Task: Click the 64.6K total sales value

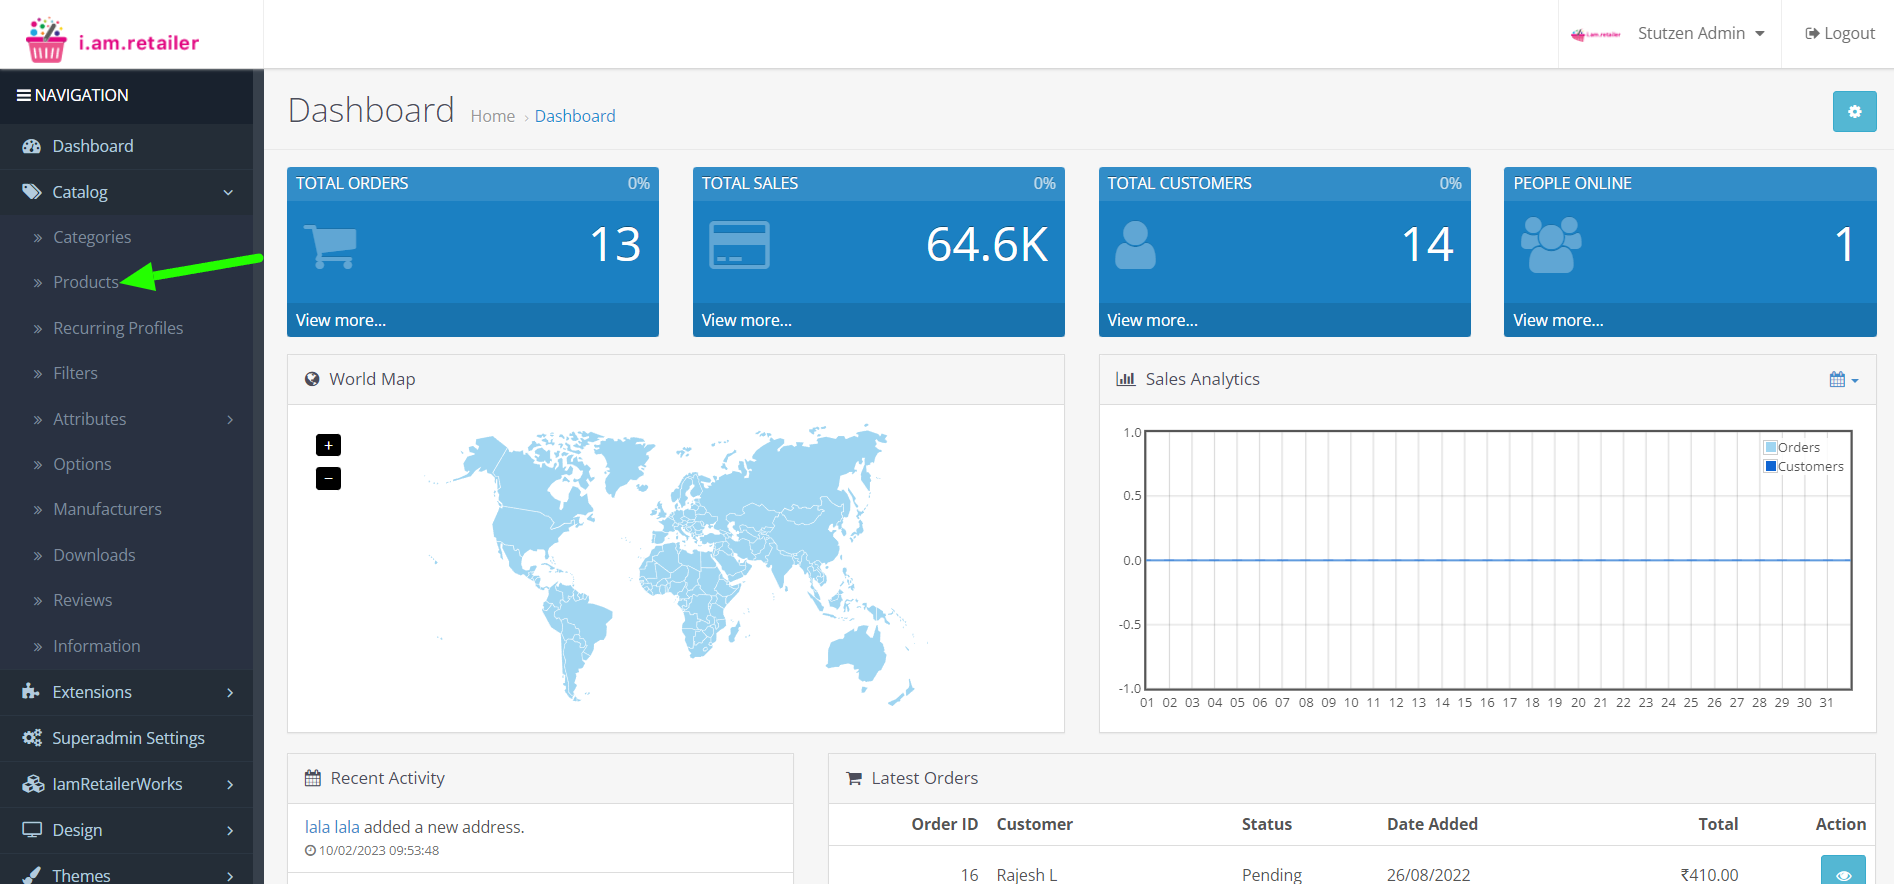Action: pyautogui.click(x=987, y=245)
